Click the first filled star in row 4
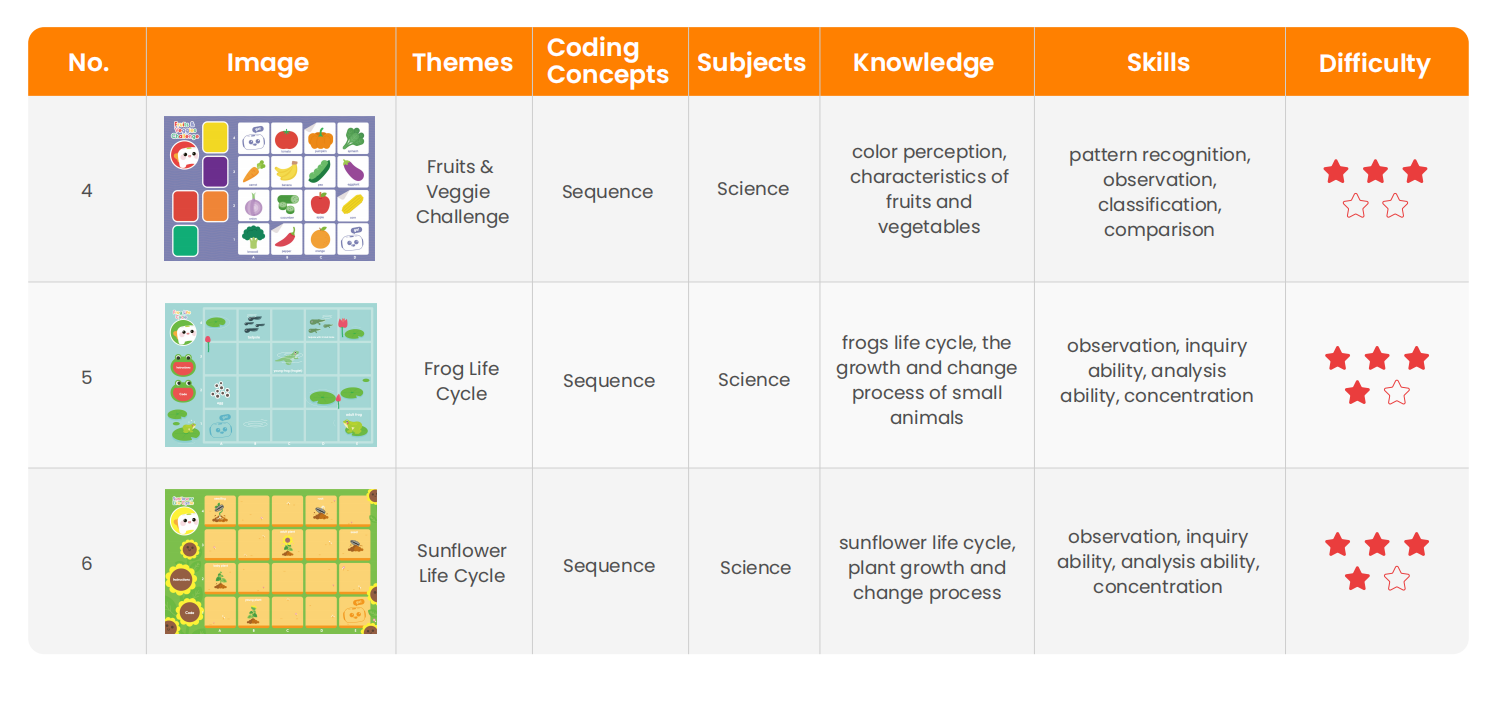This screenshot has height=701, width=1505. (x=1336, y=172)
